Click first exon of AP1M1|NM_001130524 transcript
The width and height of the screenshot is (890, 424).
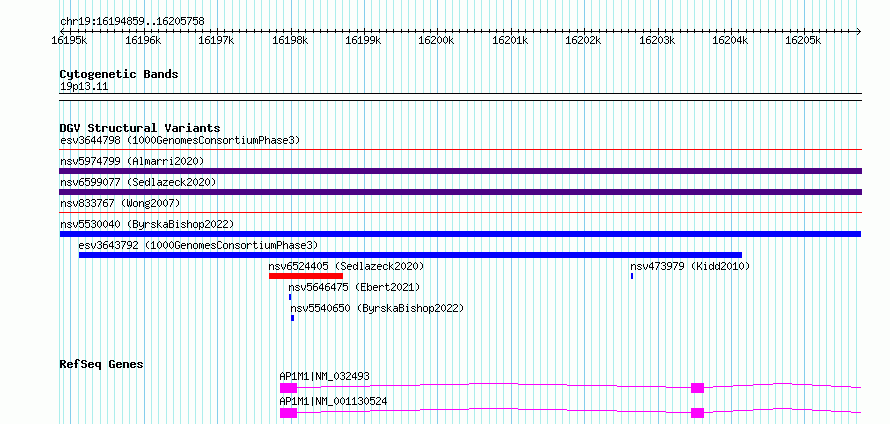point(288,413)
